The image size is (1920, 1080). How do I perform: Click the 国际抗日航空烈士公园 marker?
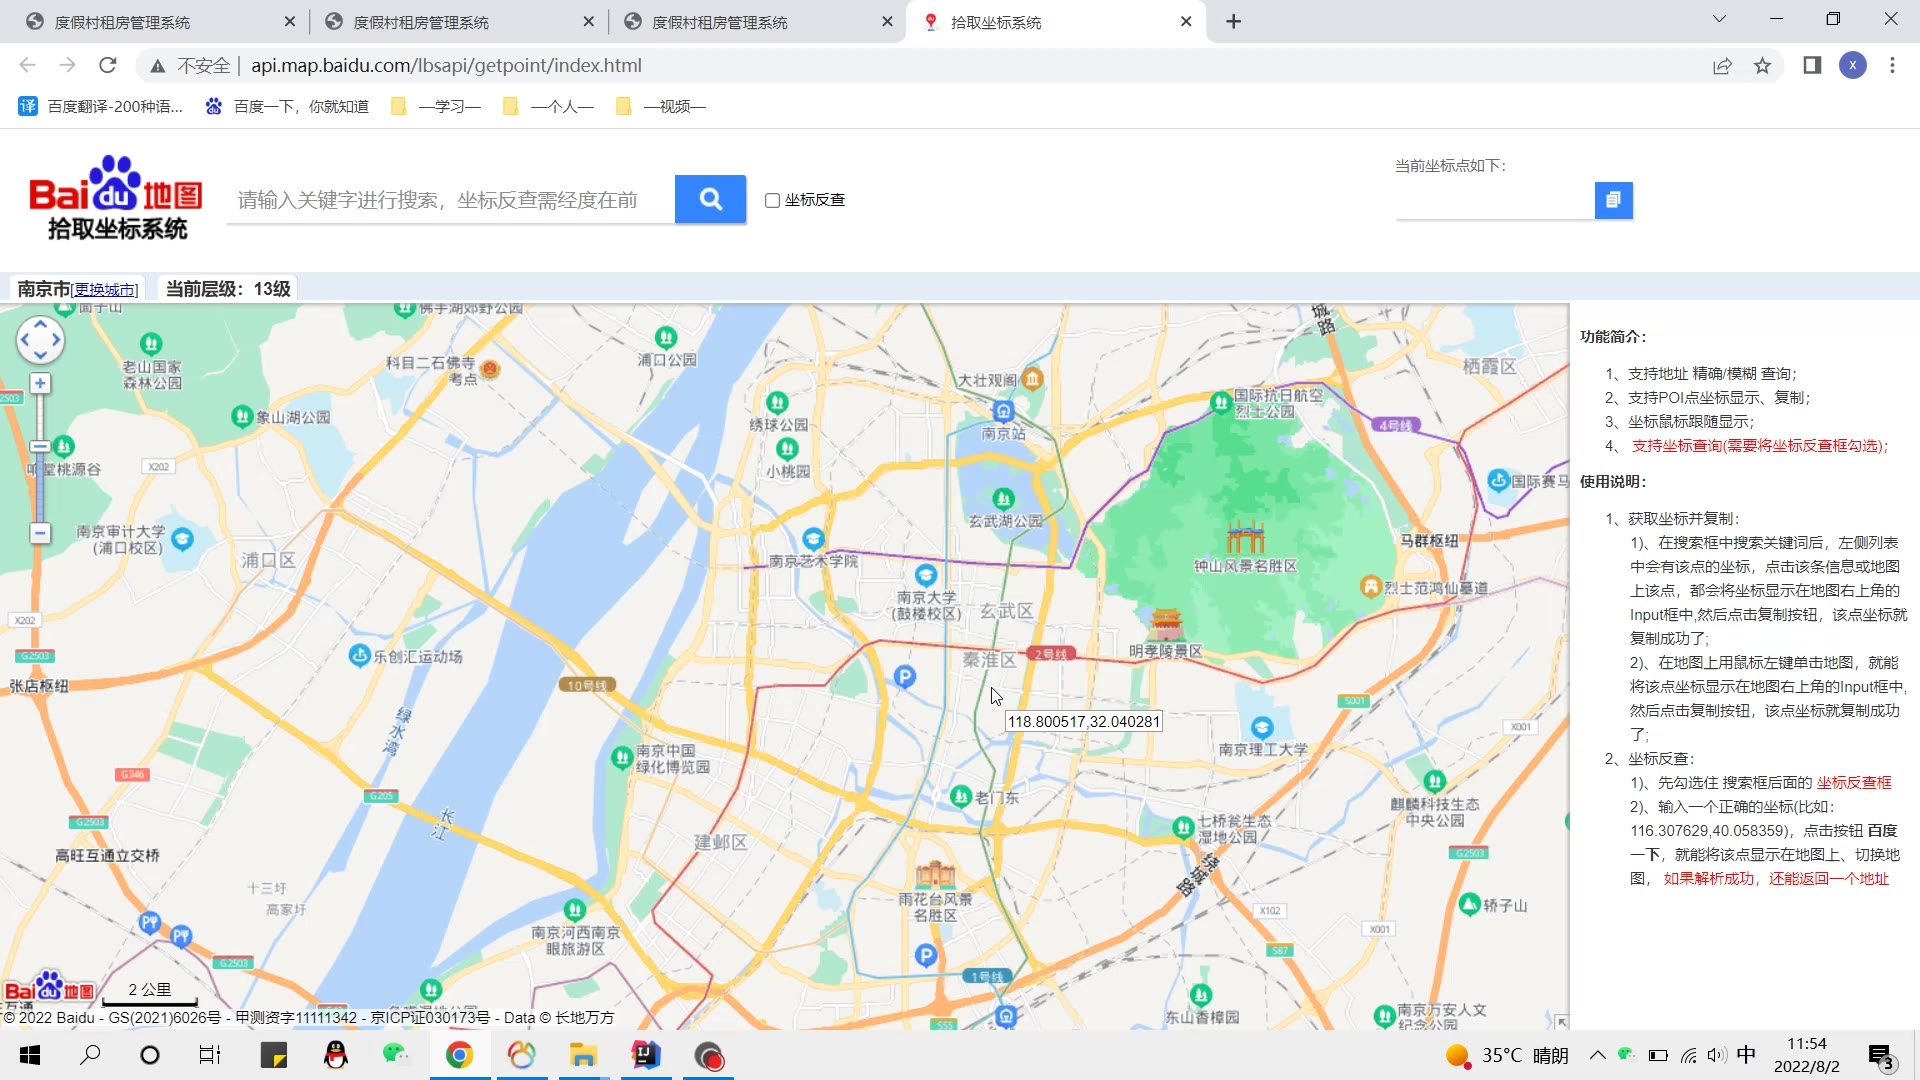click(1220, 402)
